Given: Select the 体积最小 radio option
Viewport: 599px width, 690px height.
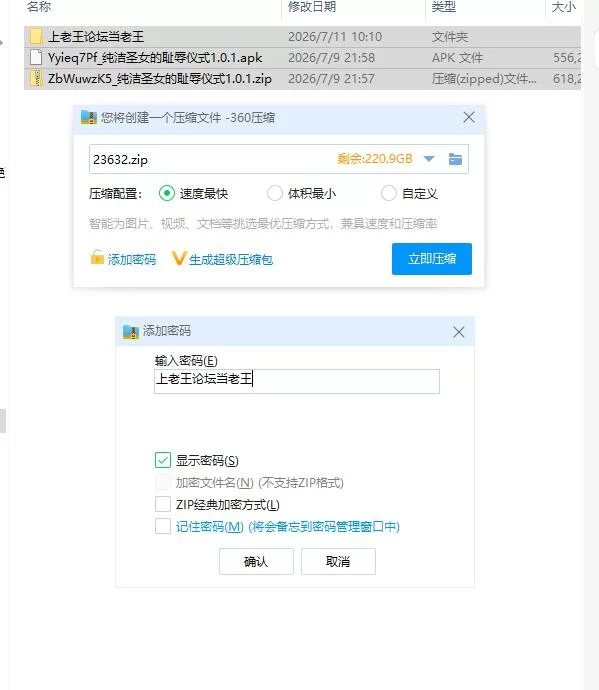Looking at the screenshot, I should (x=275, y=193).
